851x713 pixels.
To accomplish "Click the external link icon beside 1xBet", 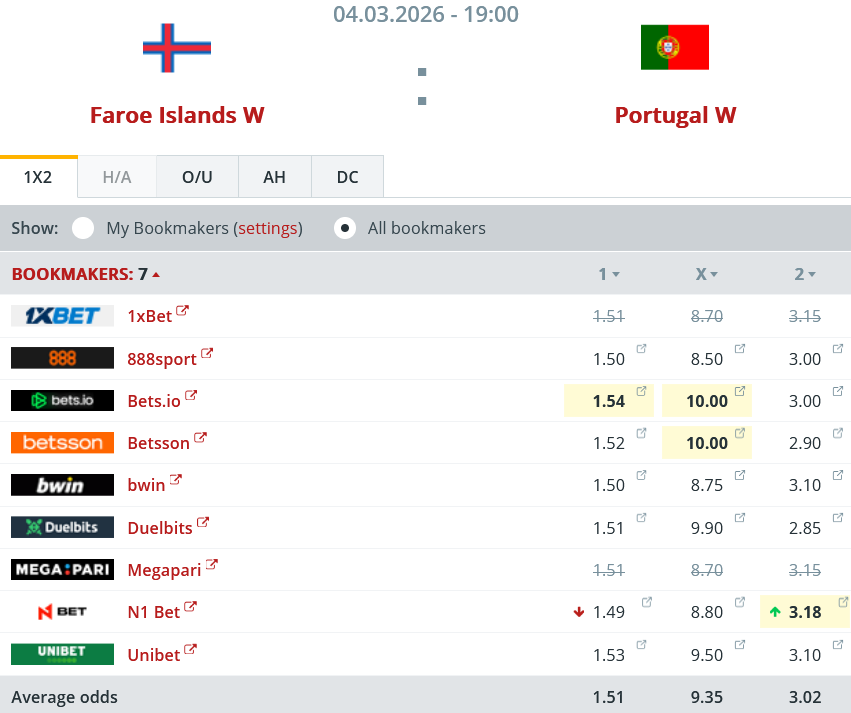I will (x=182, y=311).
